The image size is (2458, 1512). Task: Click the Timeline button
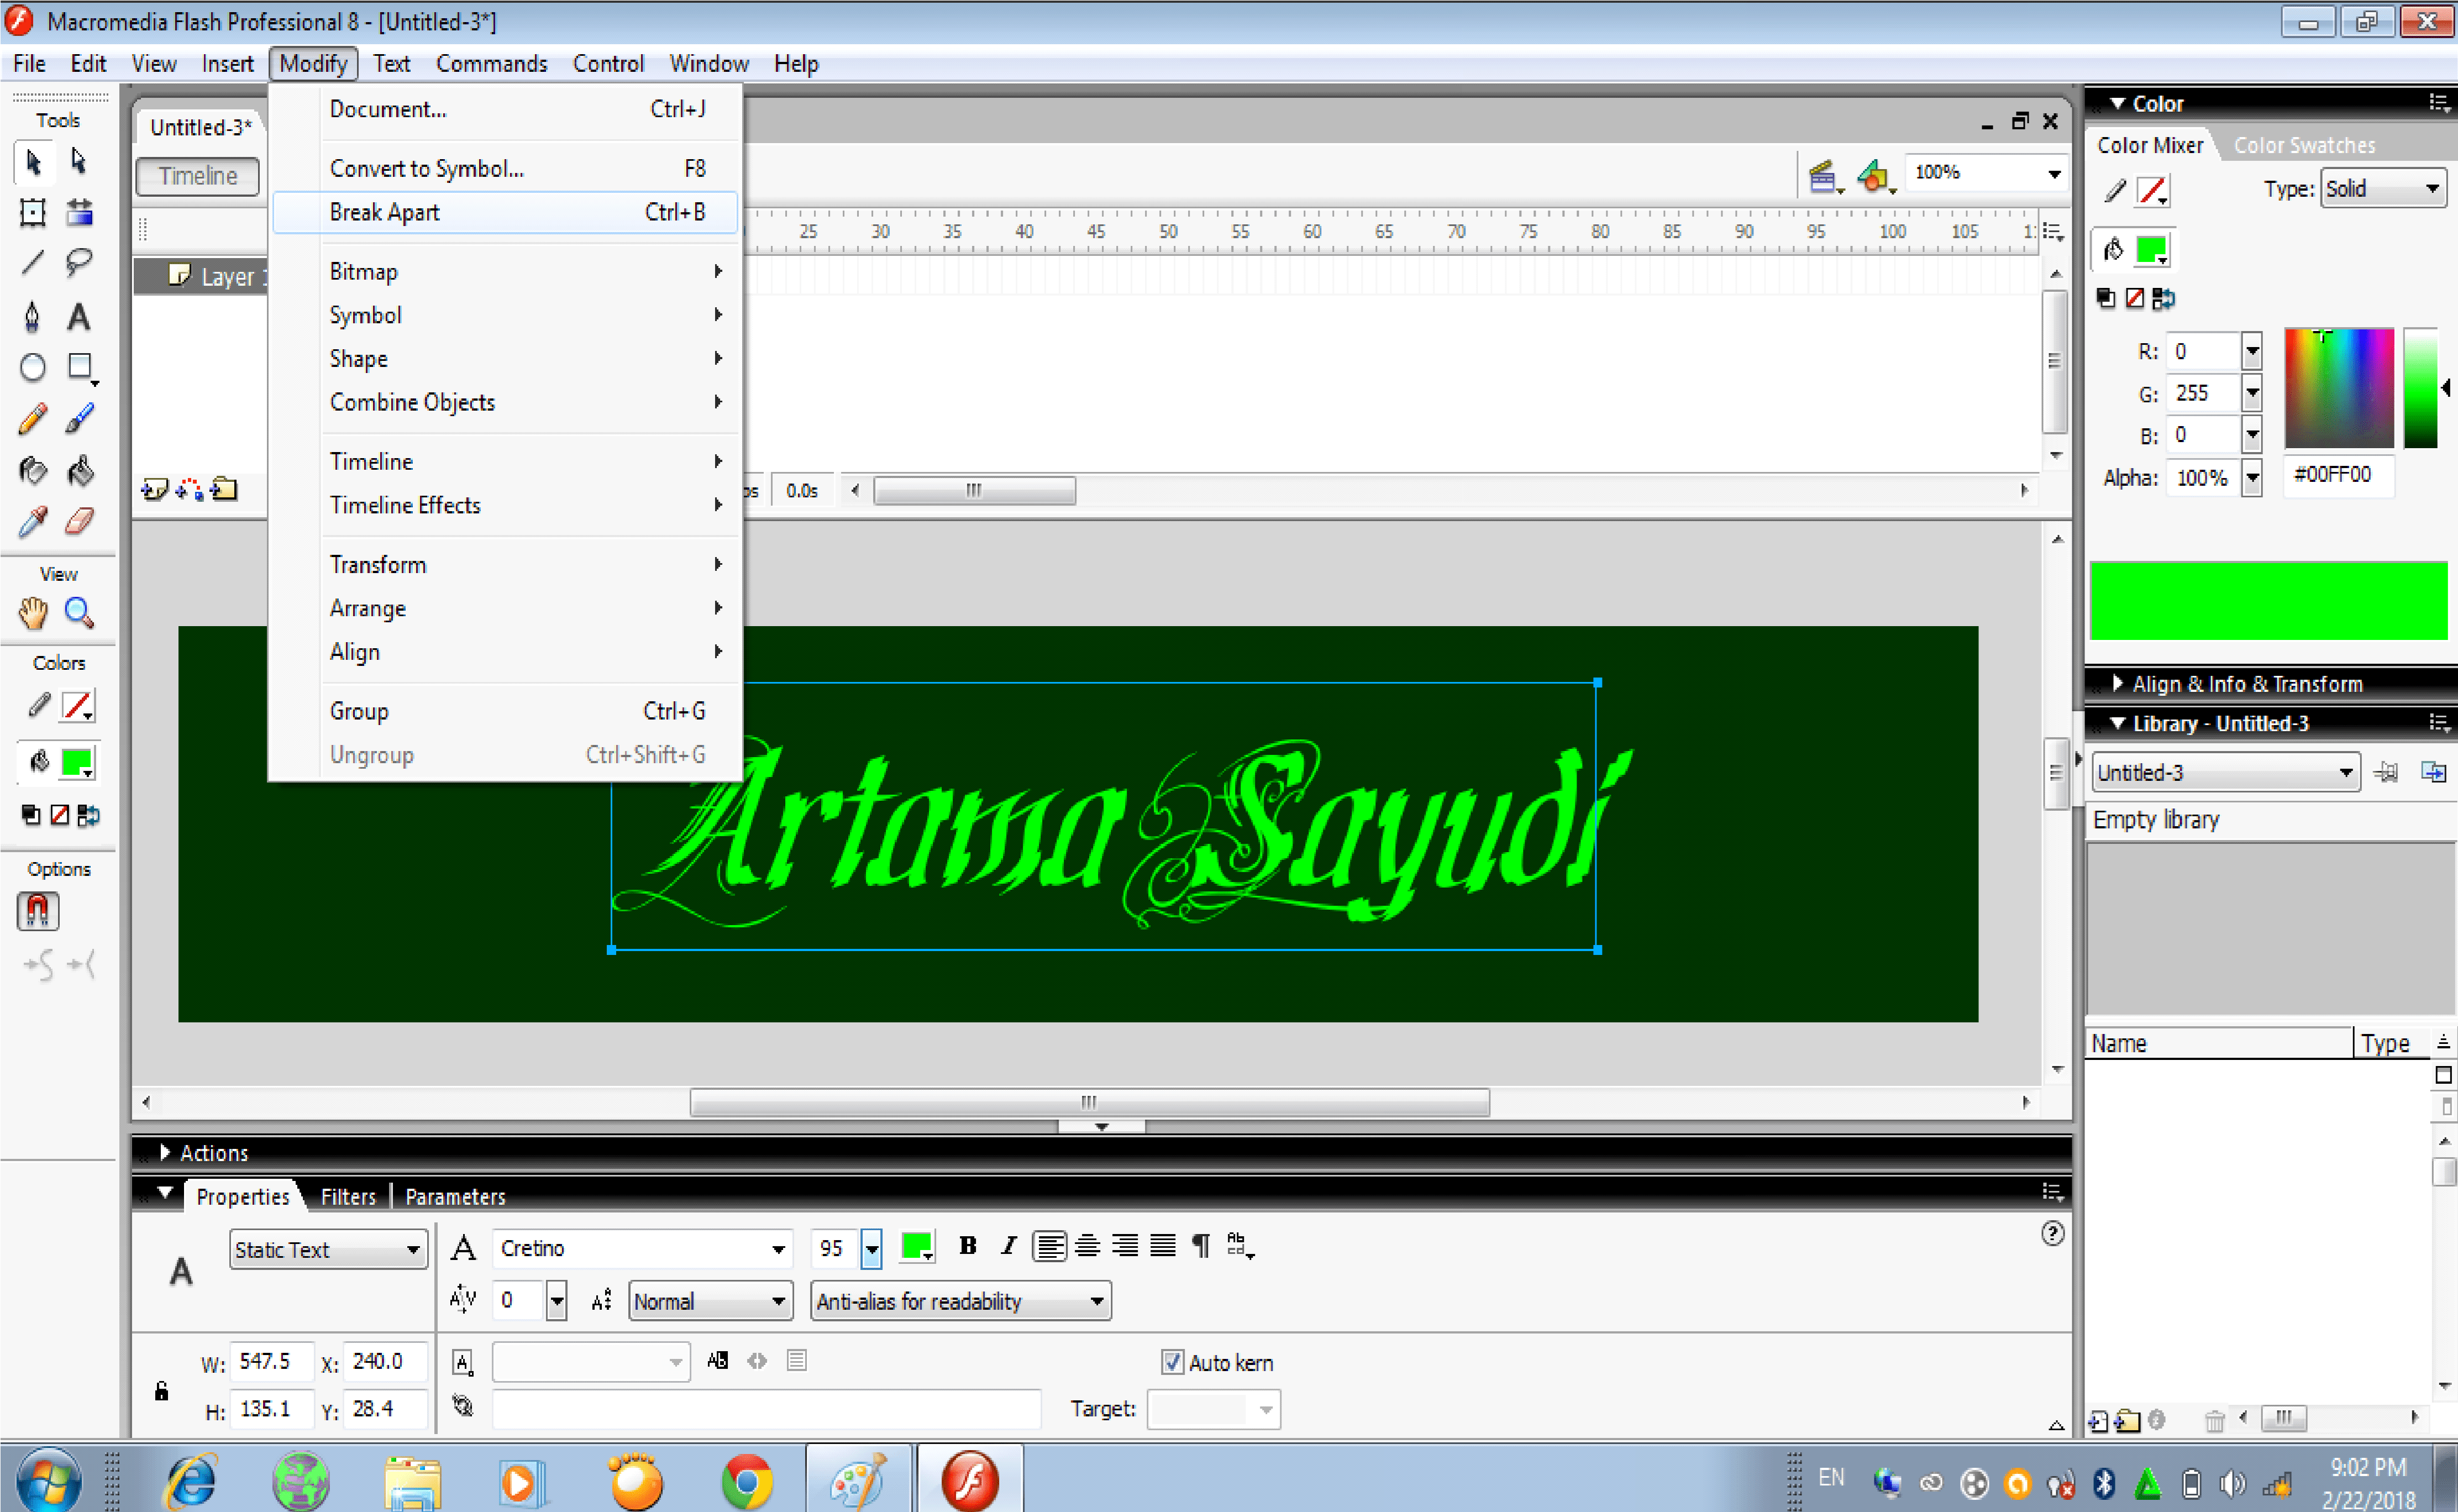click(x=198, y=176)
